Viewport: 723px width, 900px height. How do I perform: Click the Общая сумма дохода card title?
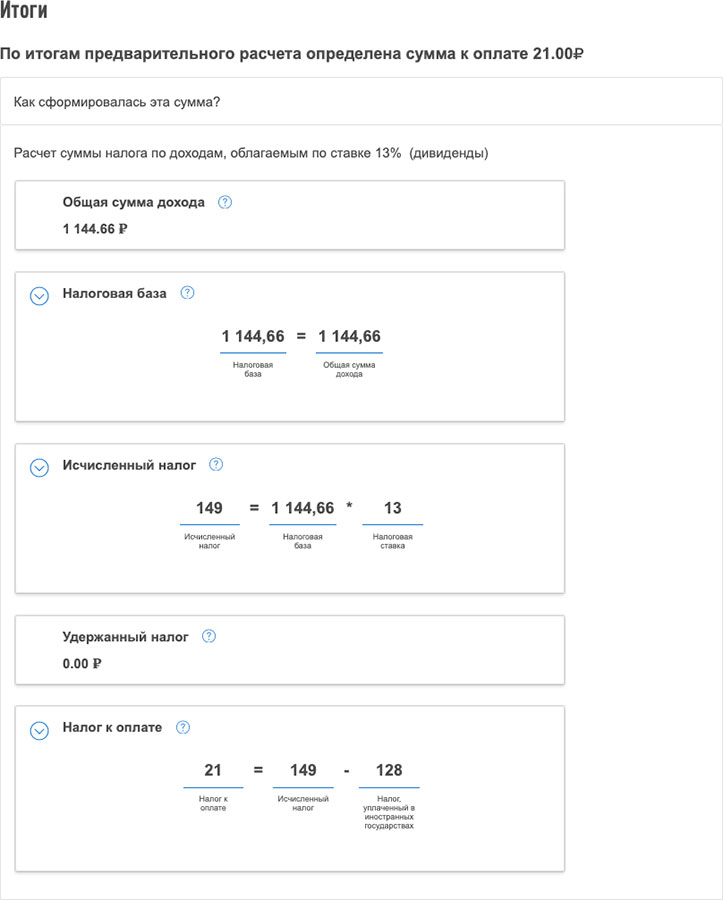(133, 202)
